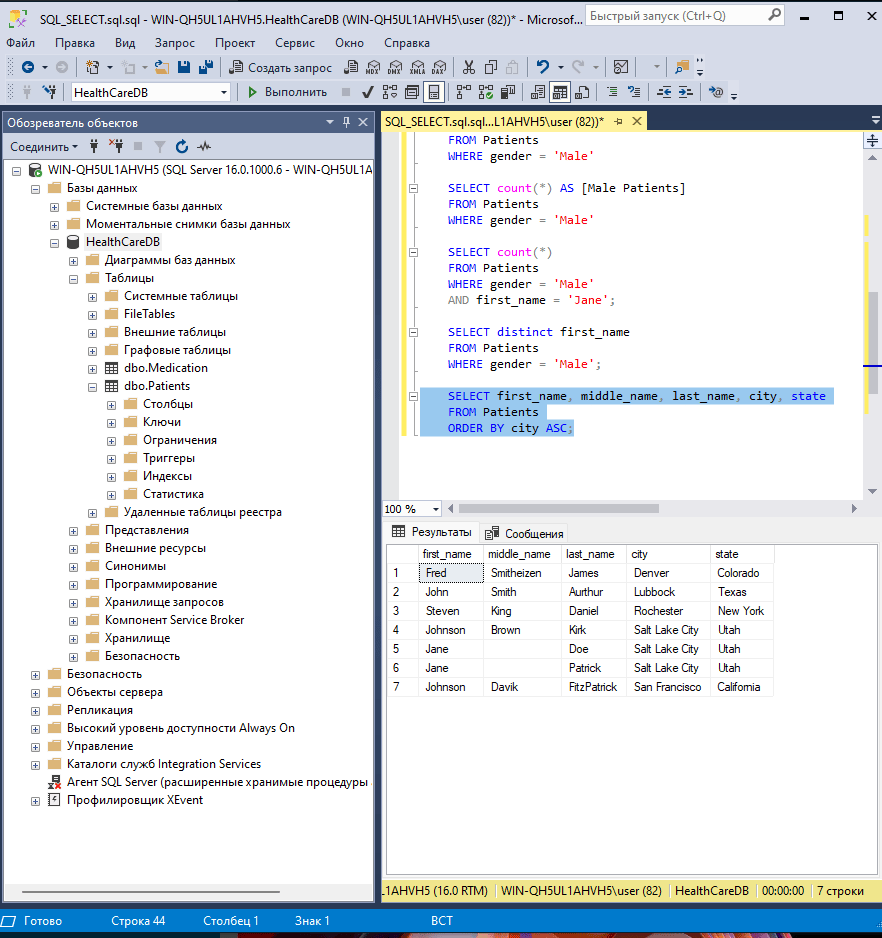882x938 pixels.
Task: Open the Сервис menu
Action: (294, 43)
